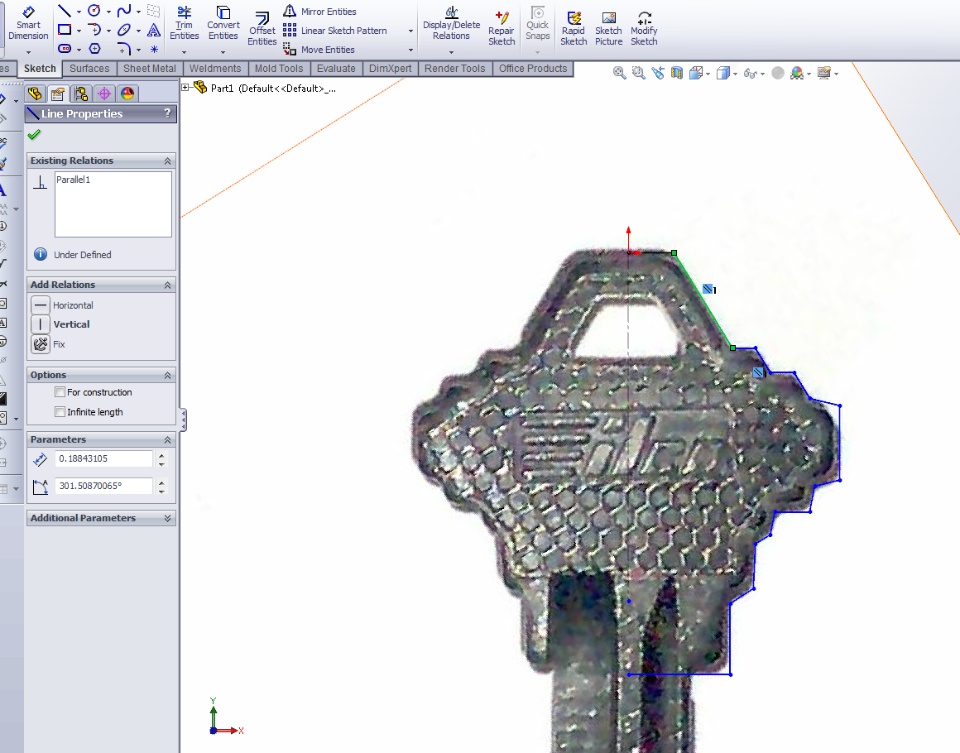This screenshot has width=960, height=753.
Task: Expand the Additional Parameters section
Action: [167, 518]
